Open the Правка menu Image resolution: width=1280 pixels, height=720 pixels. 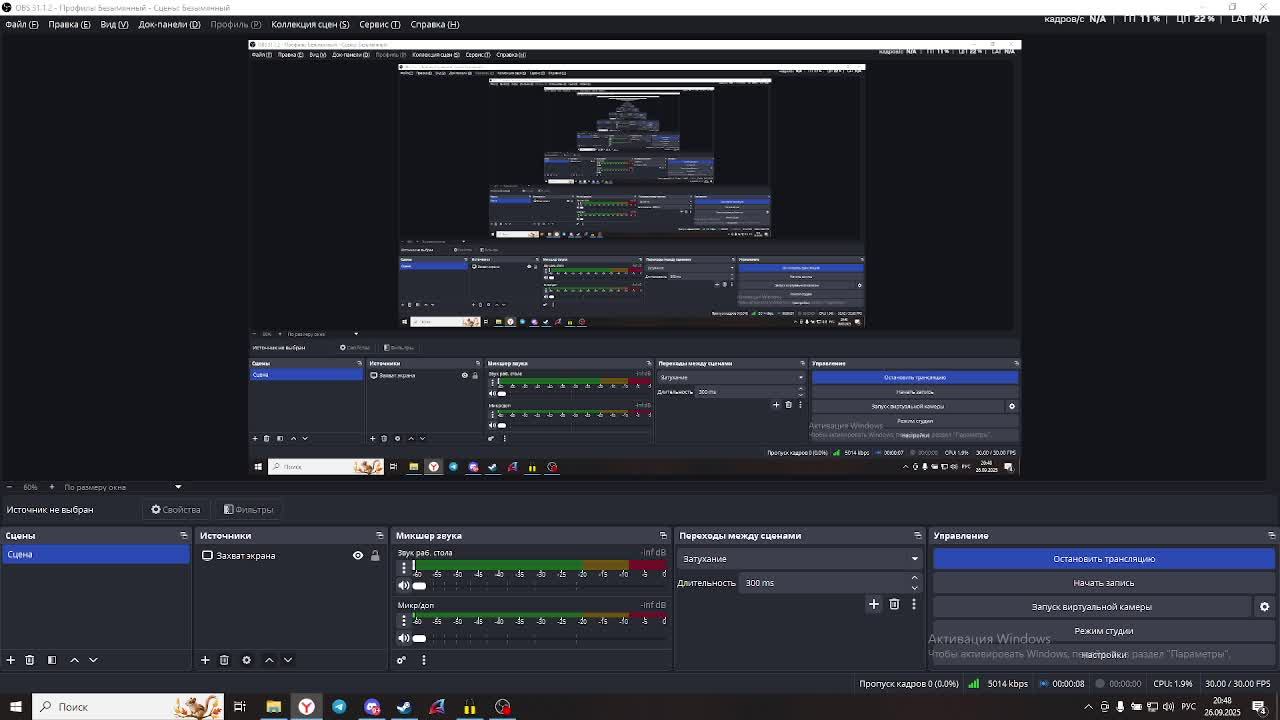point(69,24)
